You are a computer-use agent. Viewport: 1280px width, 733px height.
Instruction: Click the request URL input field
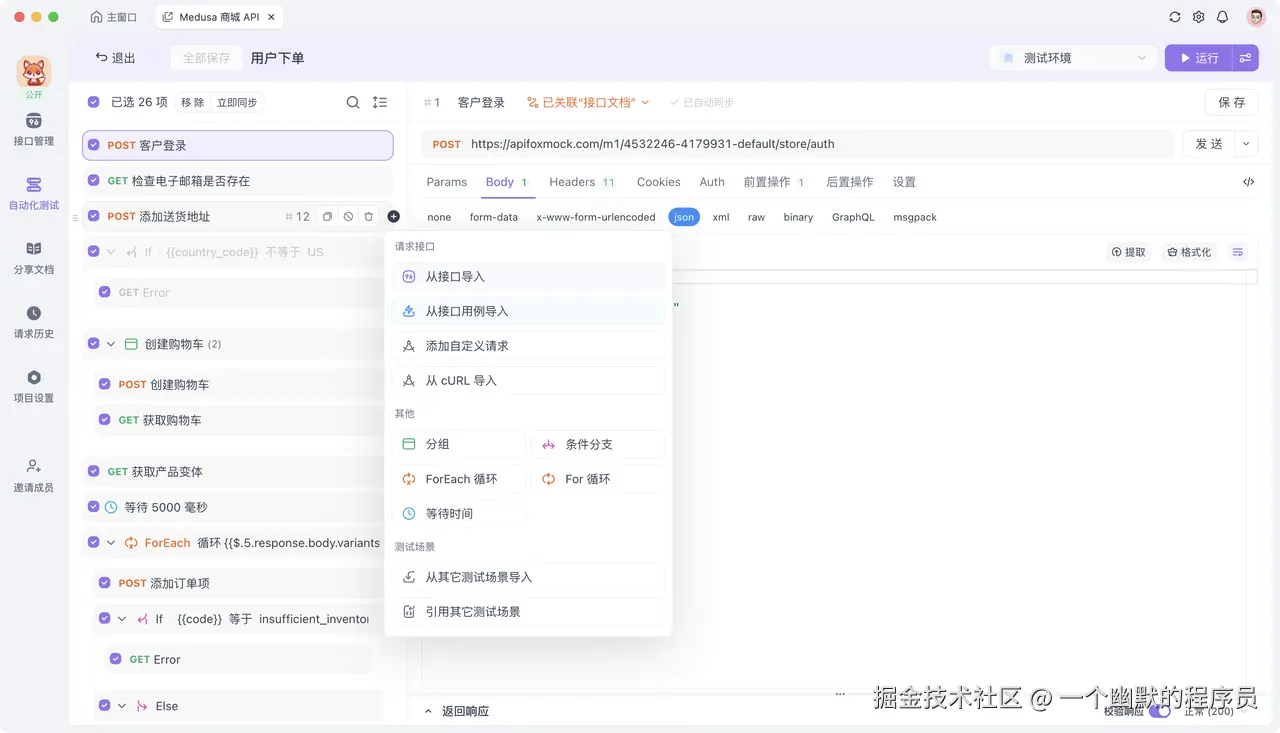pos(800,143)
